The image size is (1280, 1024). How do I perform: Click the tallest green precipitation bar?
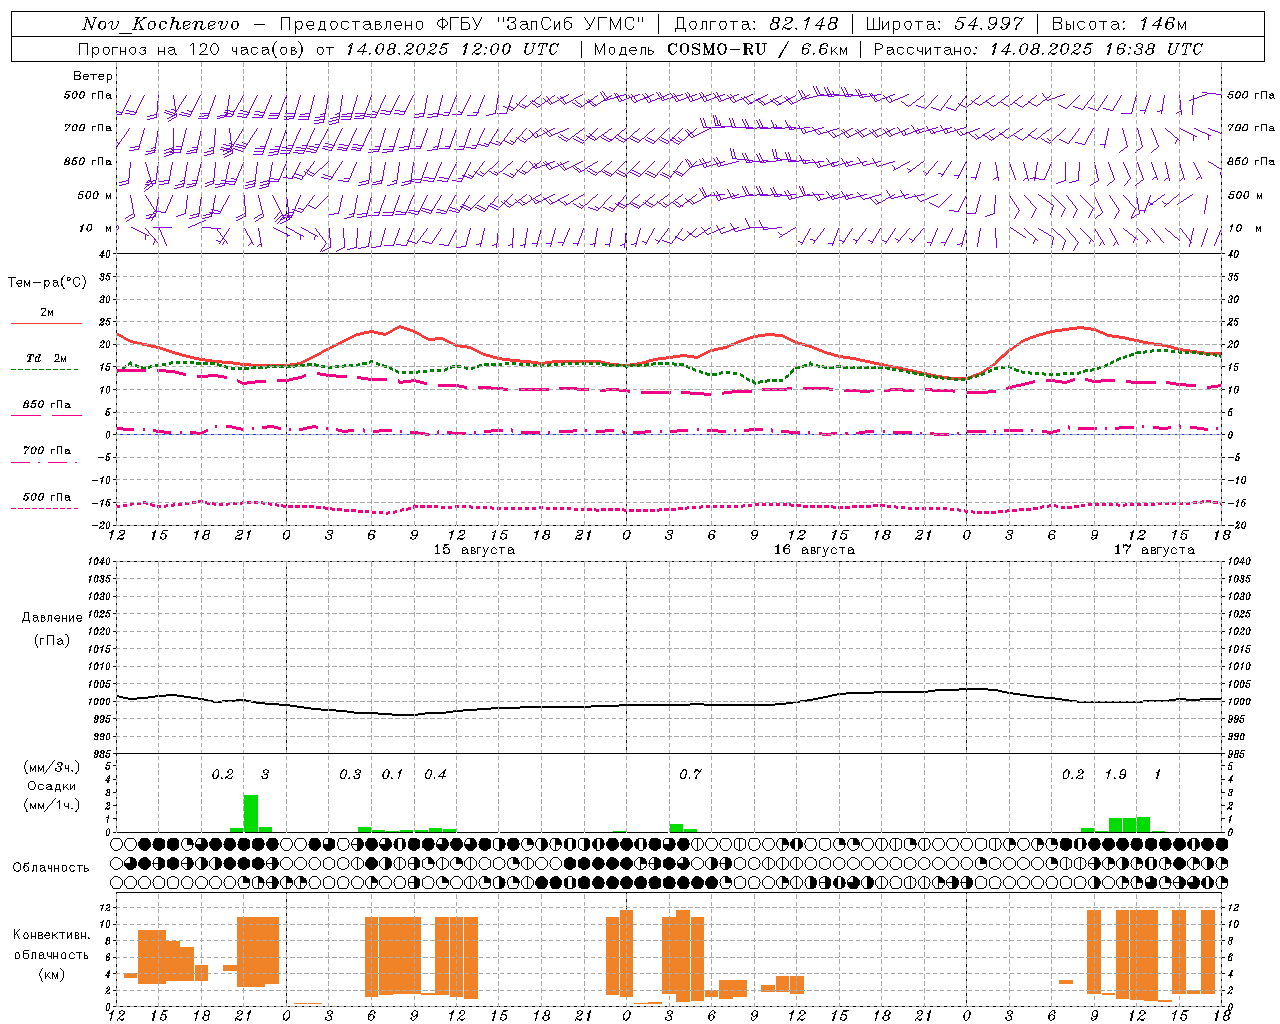tap(250, 813)
